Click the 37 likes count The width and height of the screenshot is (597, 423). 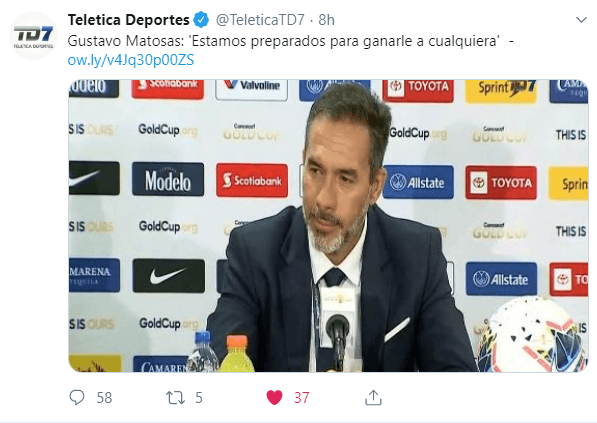click(302, 398)
